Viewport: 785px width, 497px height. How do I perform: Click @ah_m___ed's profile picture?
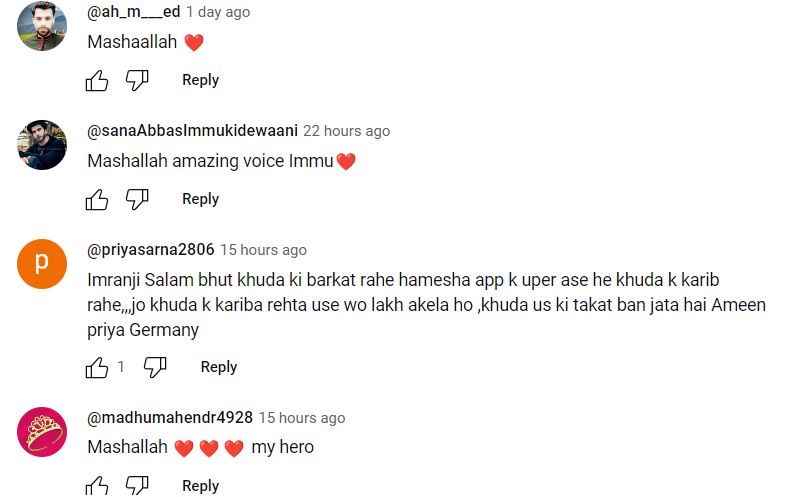pos(42,26)
